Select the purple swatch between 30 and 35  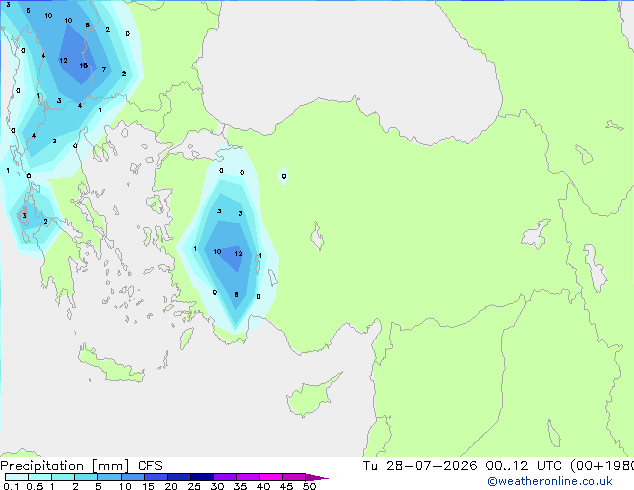pyautogui.click(x=225, y=477)
